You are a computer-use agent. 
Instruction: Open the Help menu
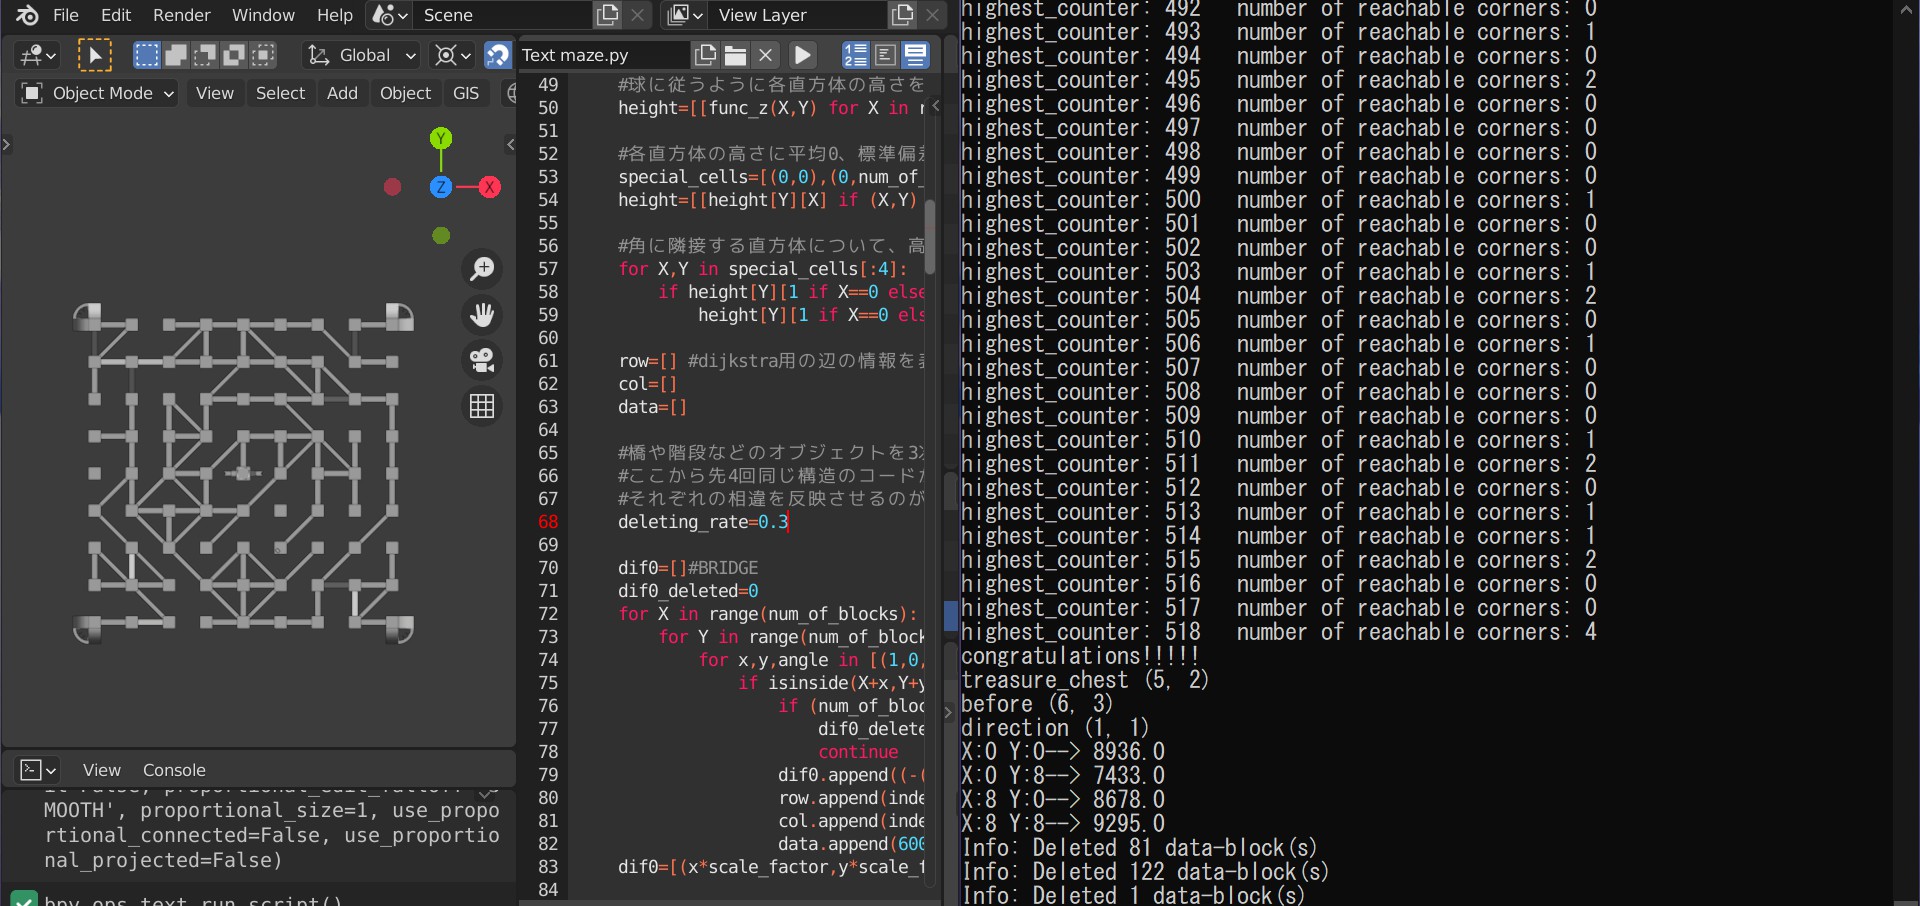[335, 15]
